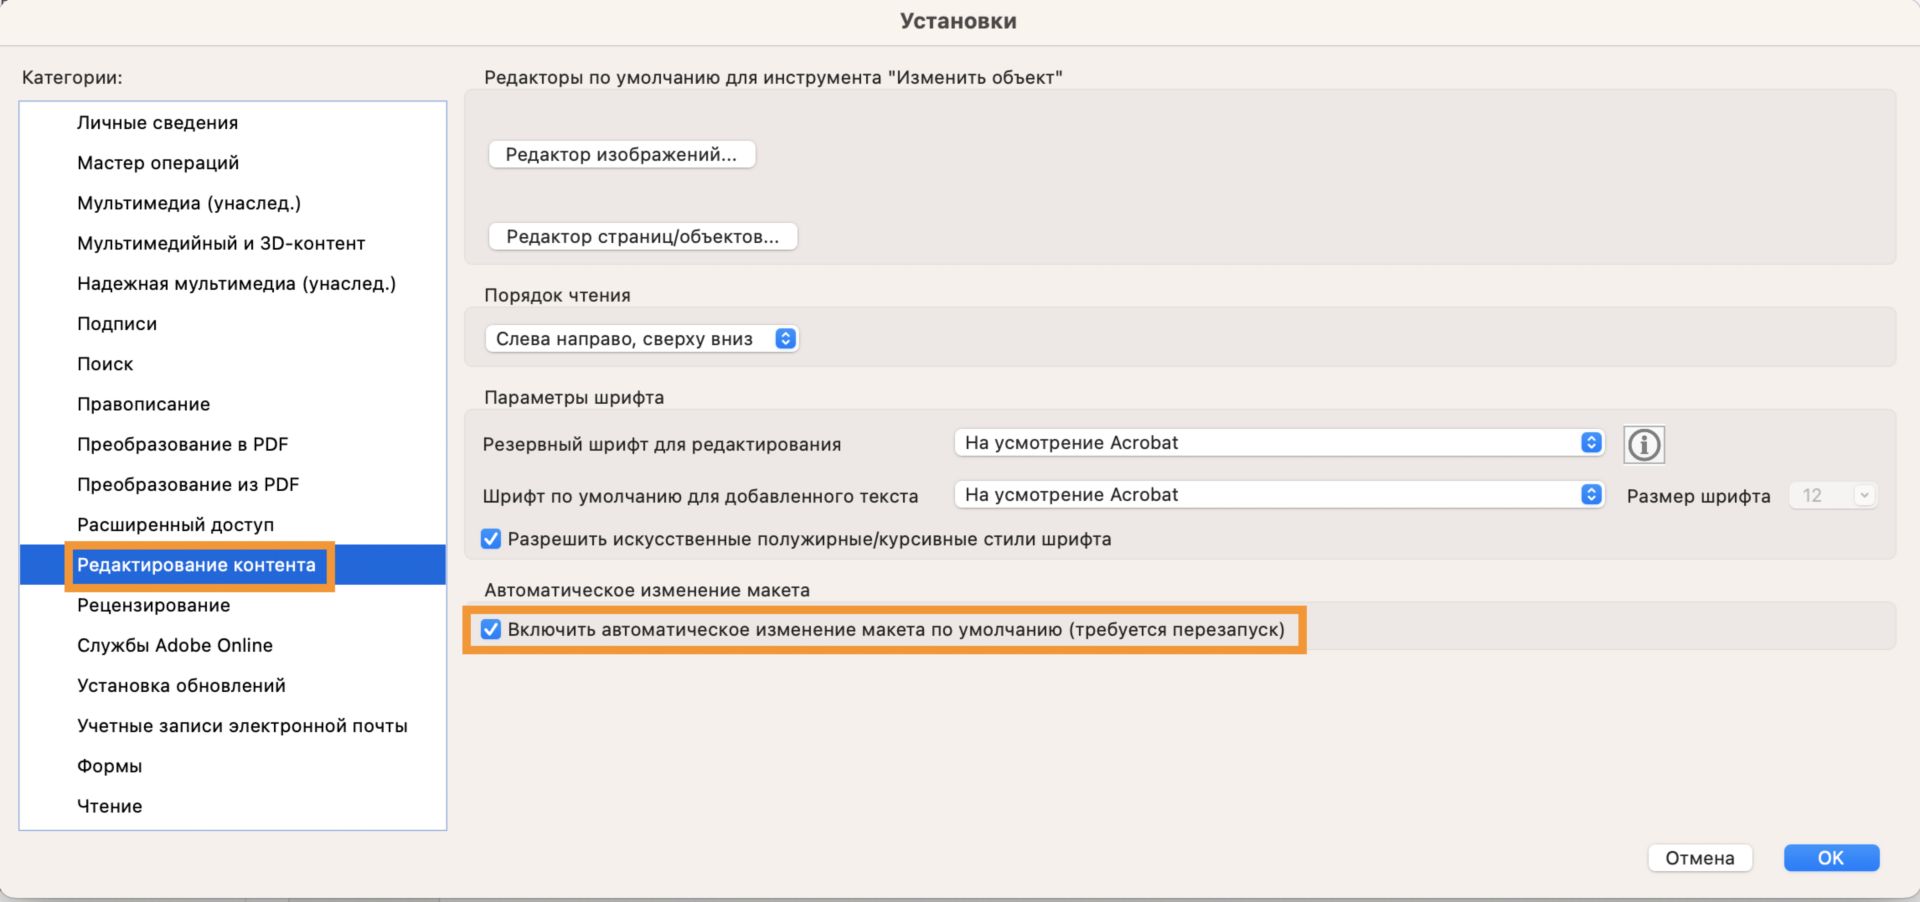
Task: Open the page/object editor chooser
Action: click(643, 236)
